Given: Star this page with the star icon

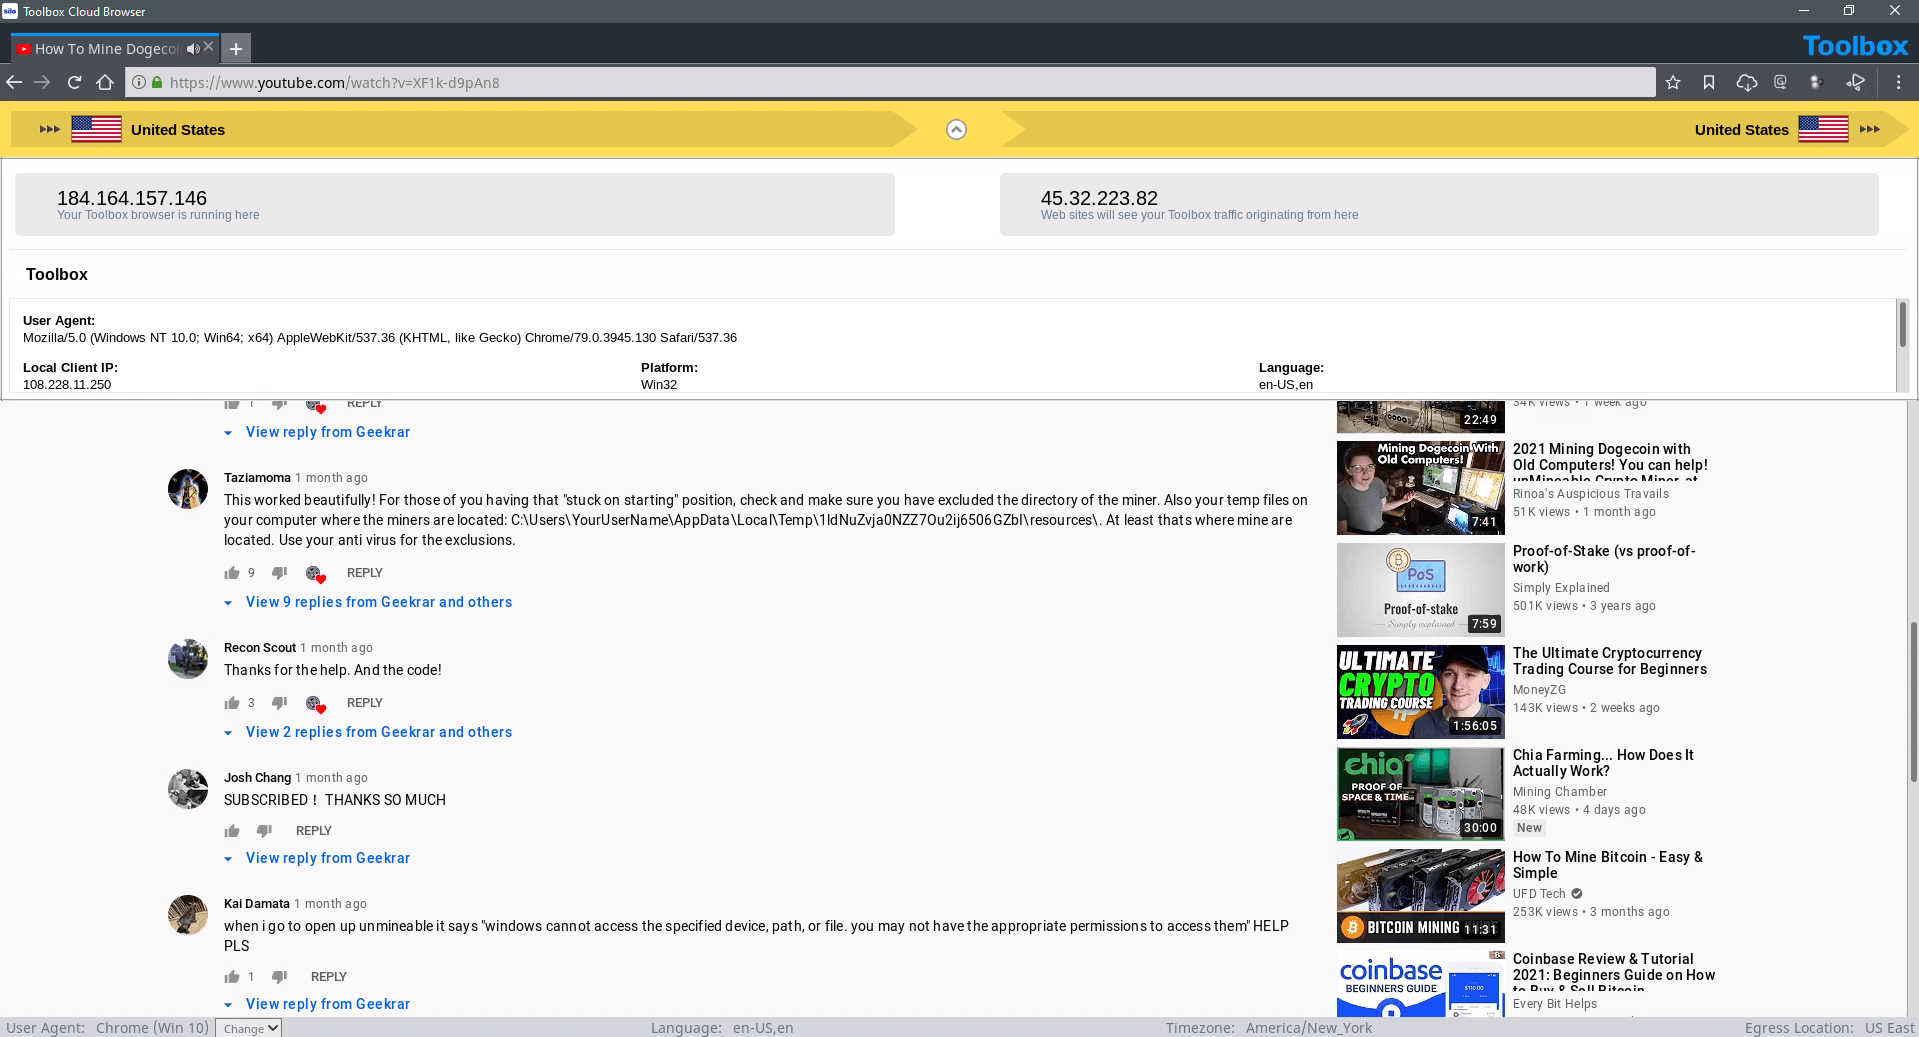Looking at the screenshot, I should coord(1673,83).
